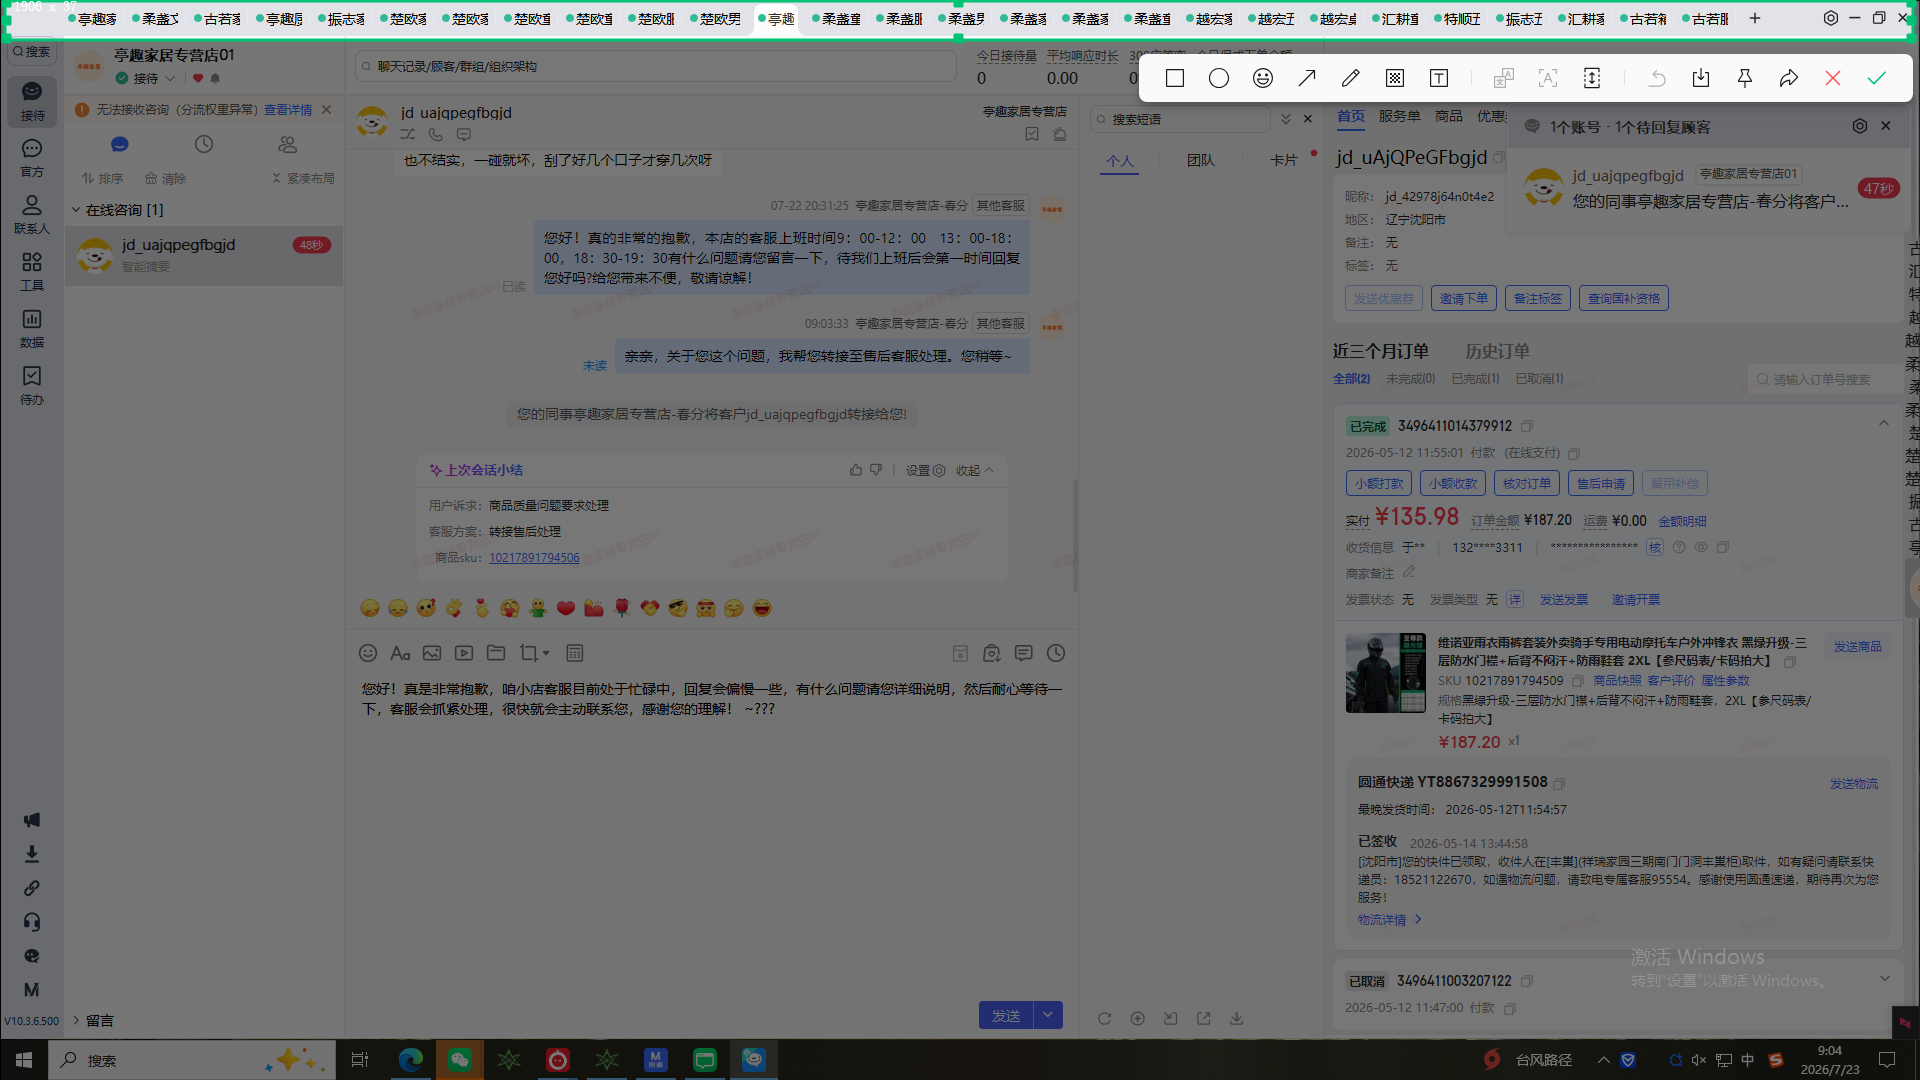Viewport: 1920px width, 1080px height.
Task: Open the 联系人 contacts section in the sidebar
Action: tap(32, 214)
